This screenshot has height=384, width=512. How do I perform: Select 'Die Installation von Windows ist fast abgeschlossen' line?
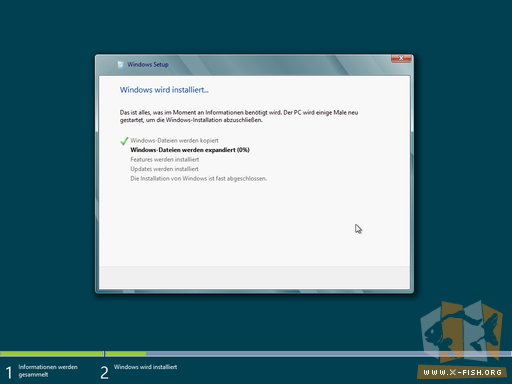coord(199,179)
